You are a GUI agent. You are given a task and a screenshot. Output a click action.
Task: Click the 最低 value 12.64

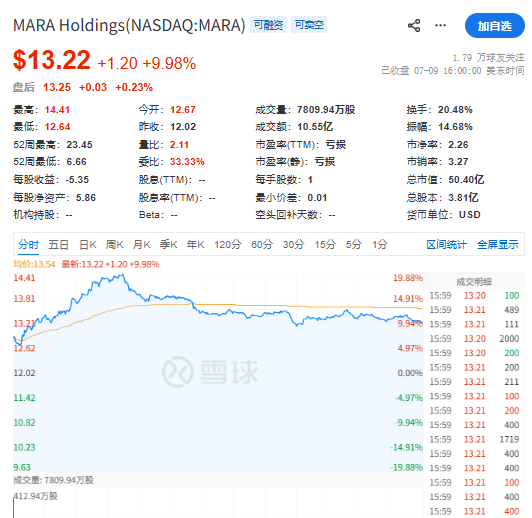57,127
